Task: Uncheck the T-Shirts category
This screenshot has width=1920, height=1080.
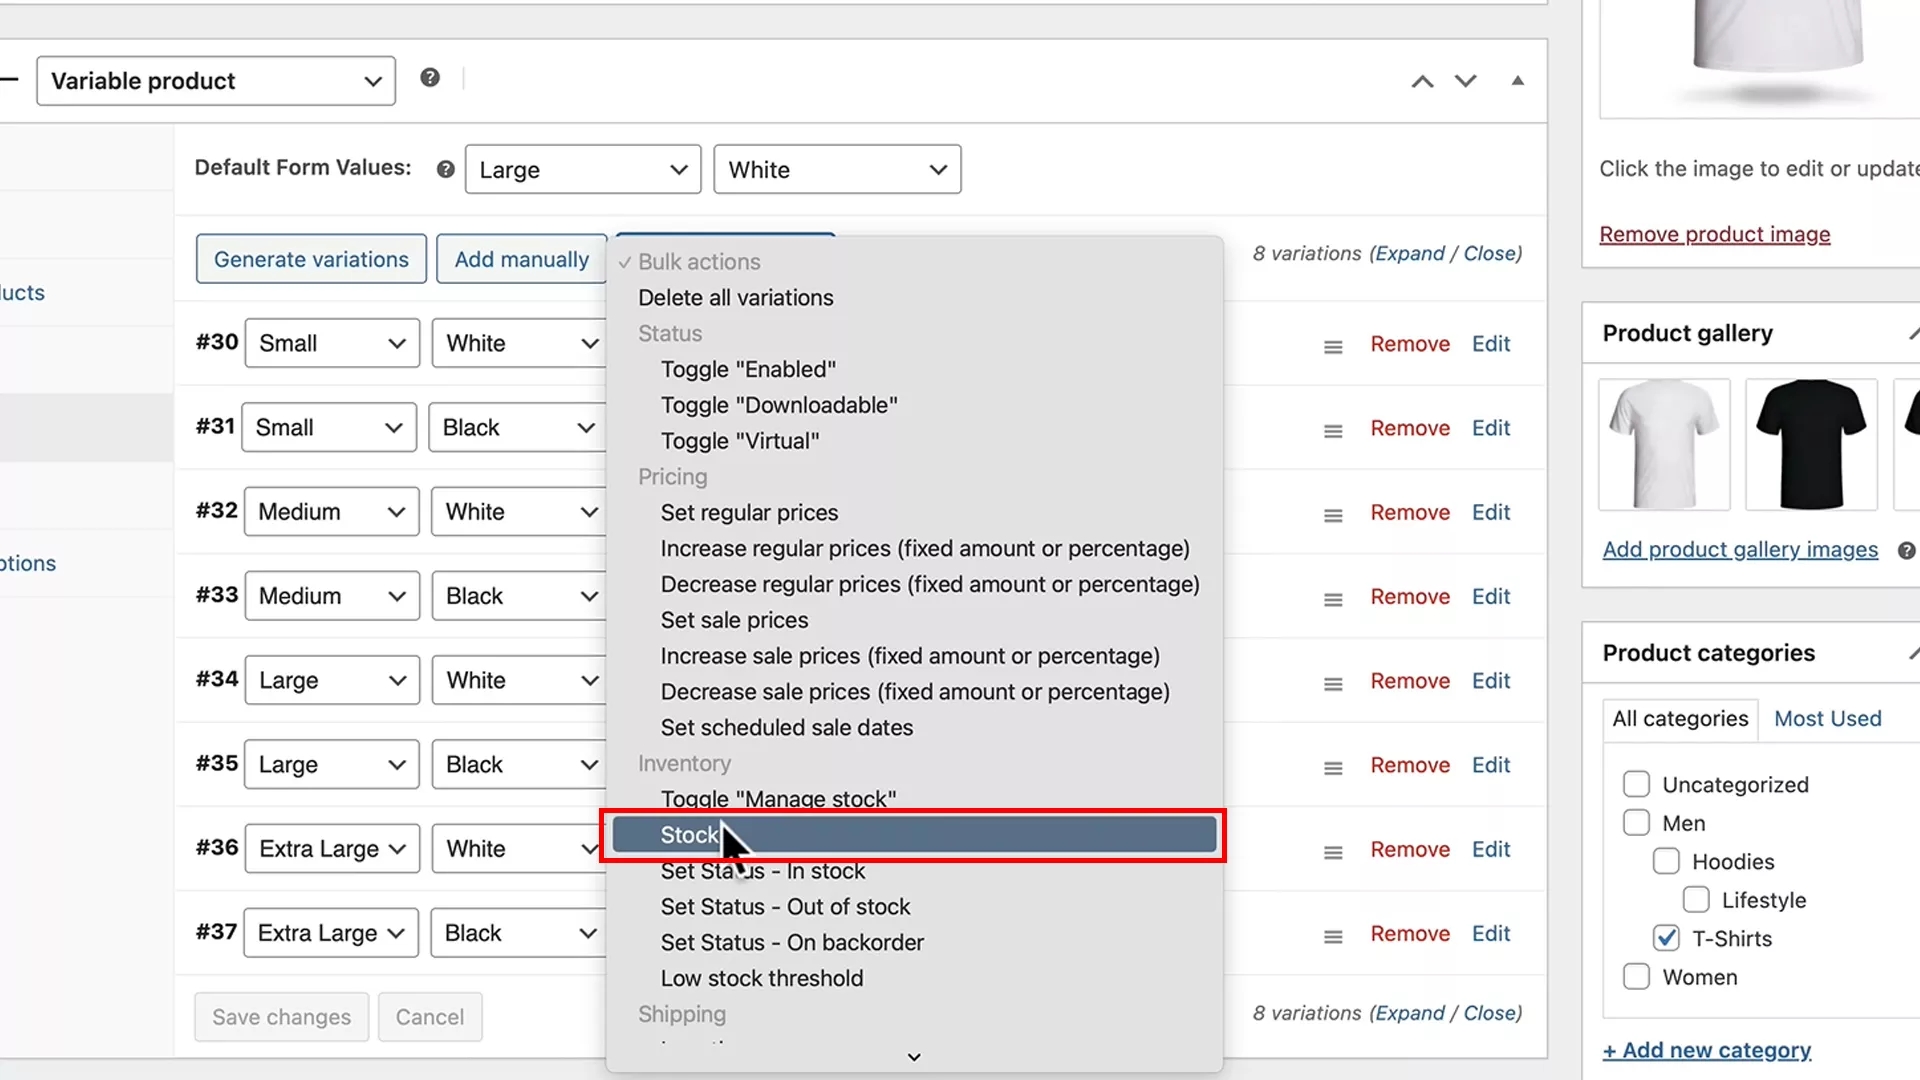Action: [1666, 938]
